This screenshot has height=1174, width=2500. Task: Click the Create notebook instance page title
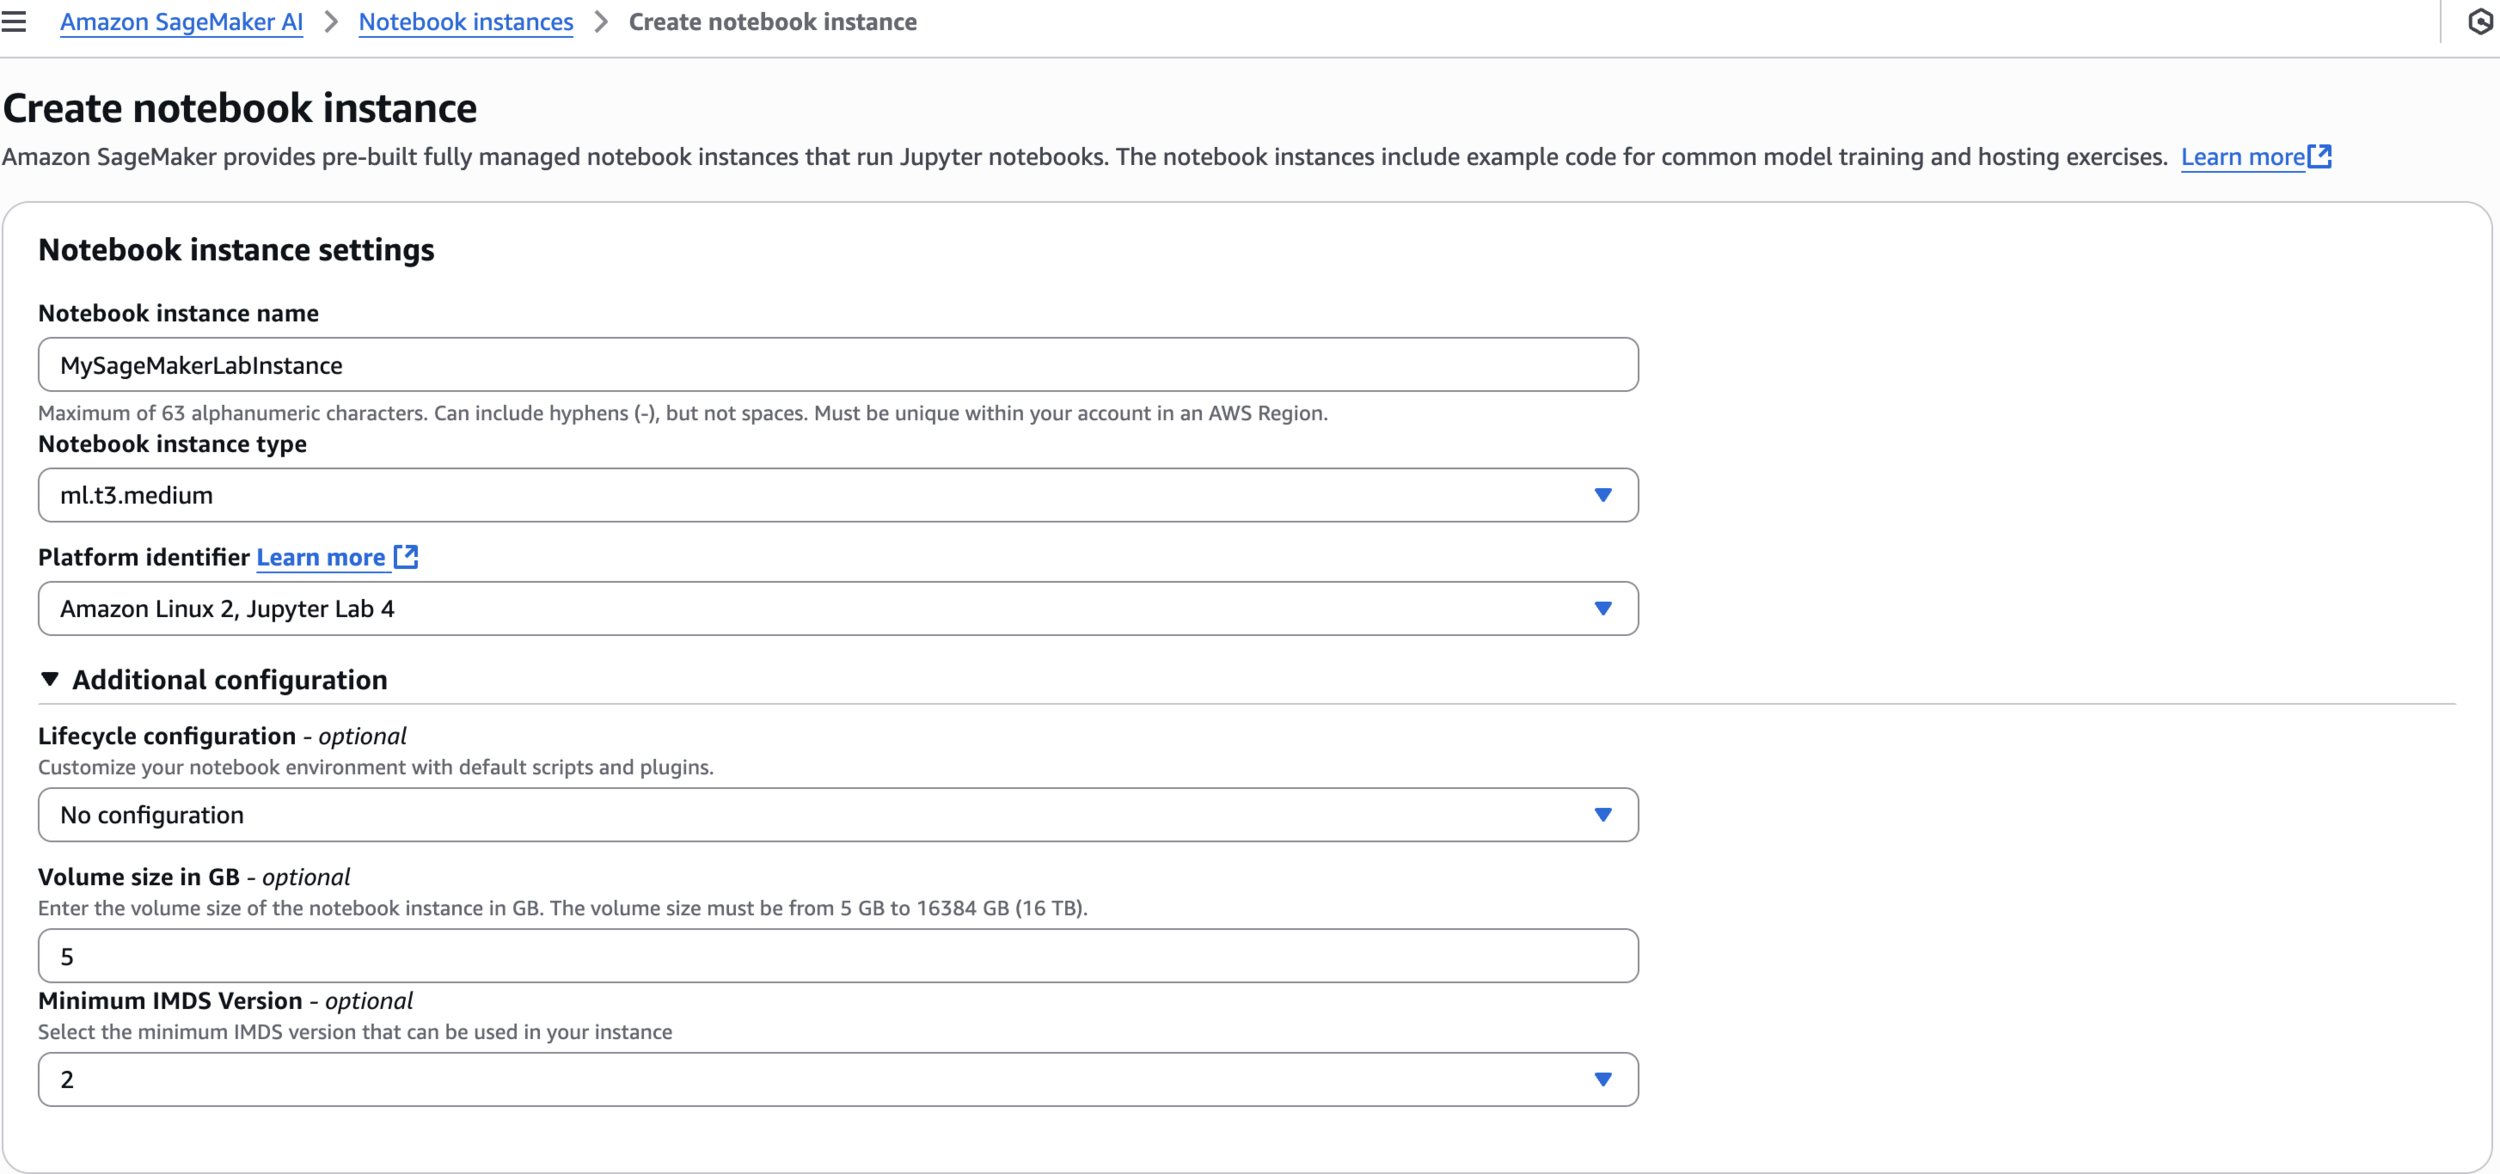click(x=240, y=108)
